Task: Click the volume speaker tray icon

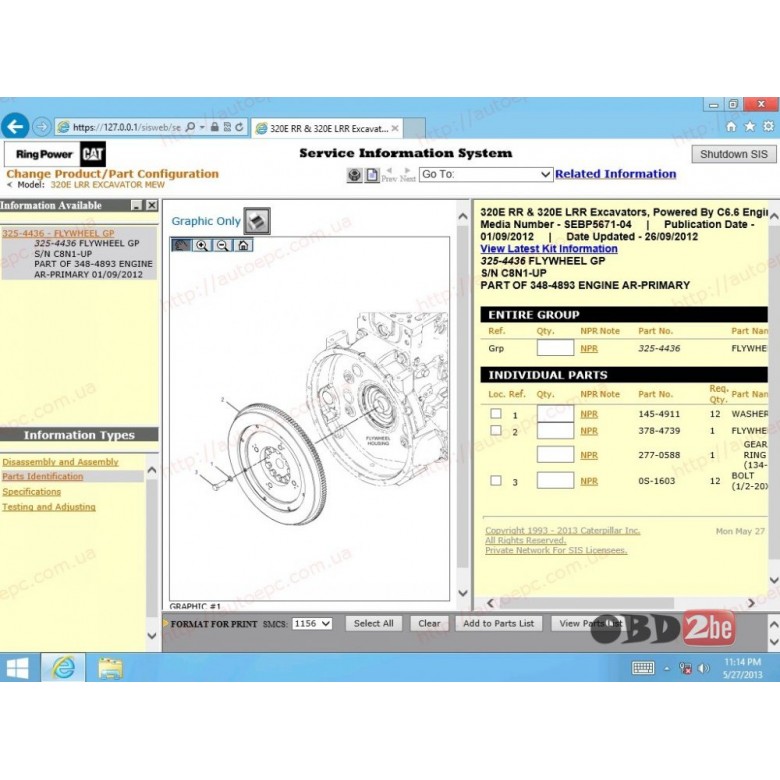Action: [703, 669]
